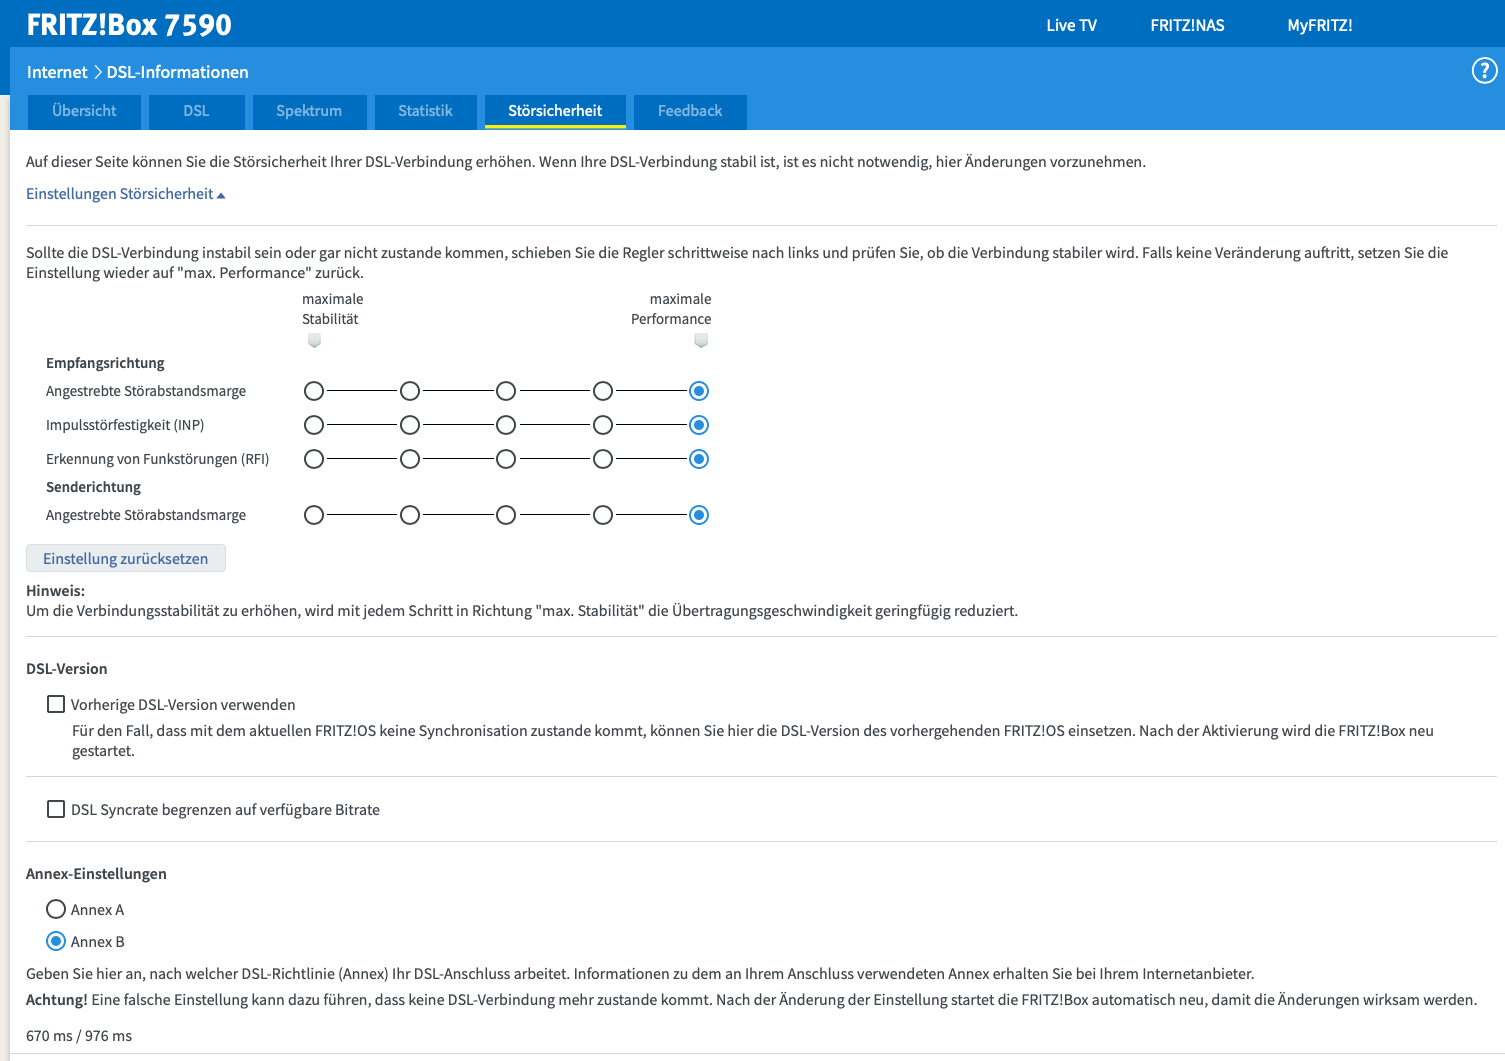This screenshot has height=1061, width=1505.
Task: Enable Vorherige DSL-Version verwenden checkbox
Action: 56,704
